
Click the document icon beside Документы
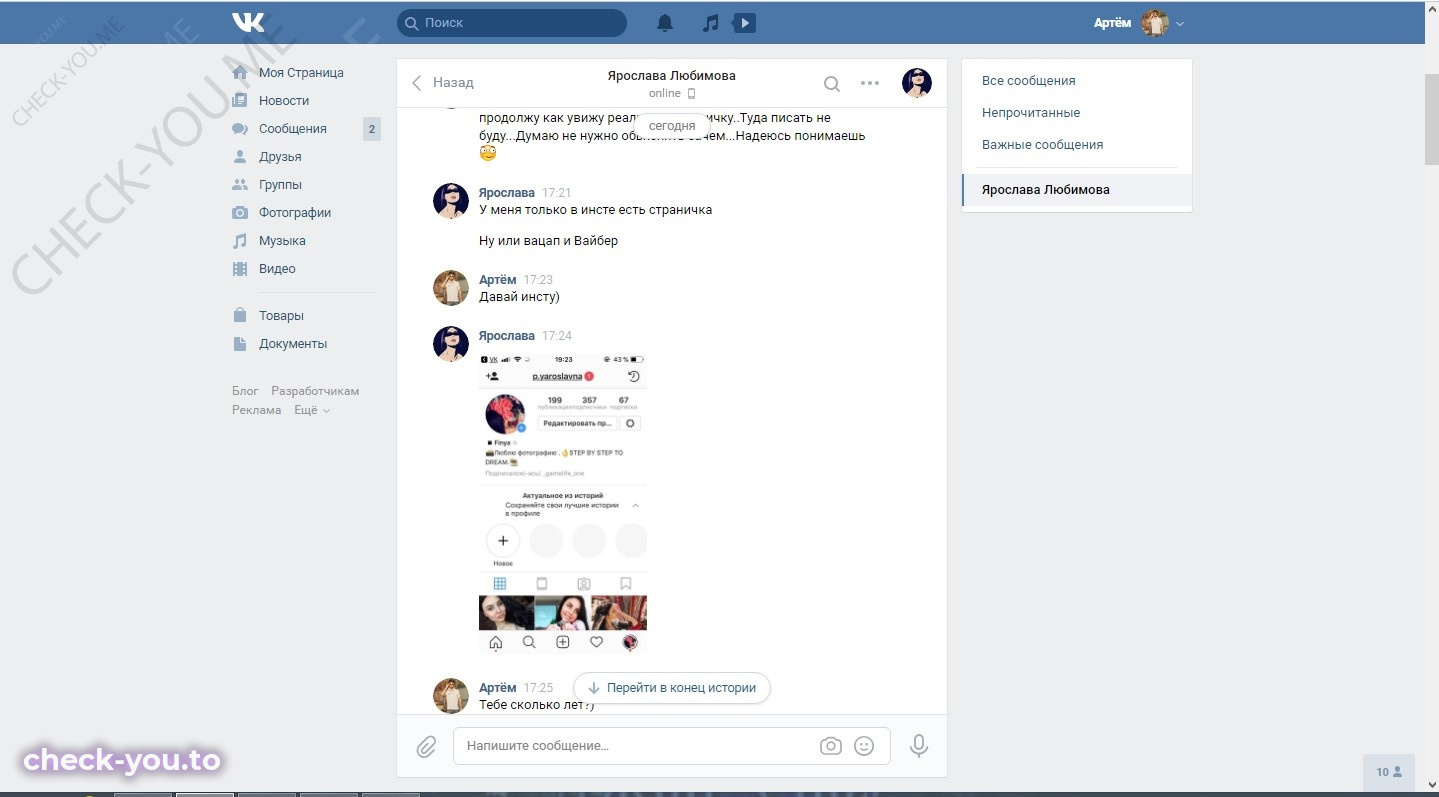pos(240,344)
